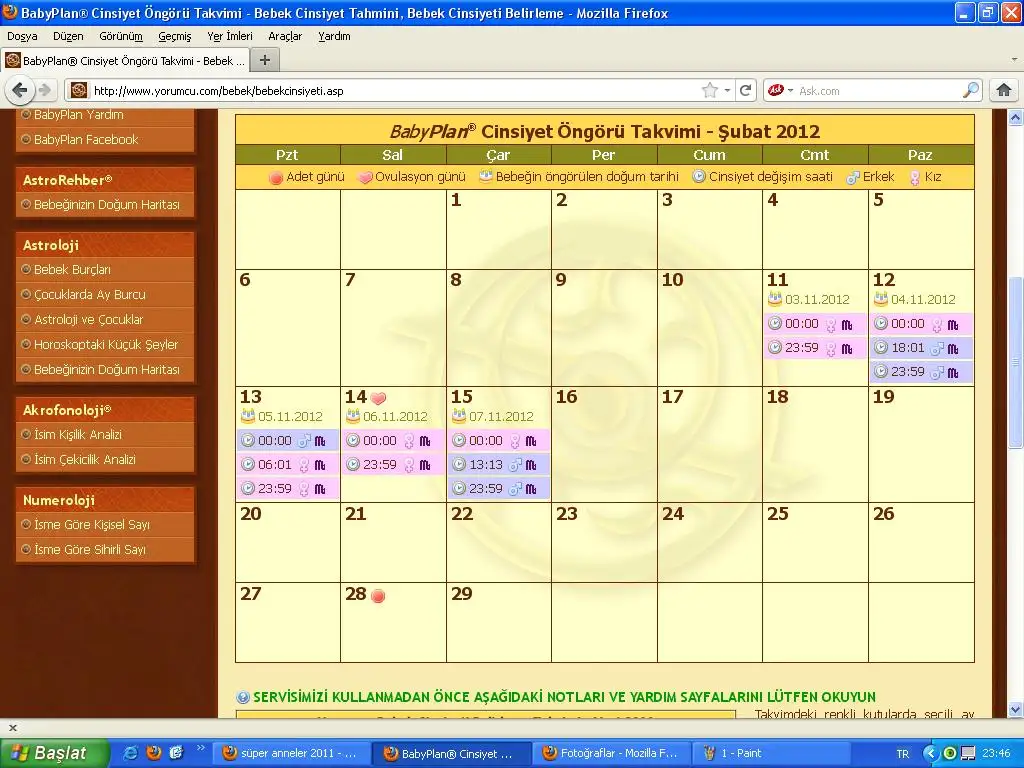Click the Erkek legend male symbol icon
Screen dimensions: 1024x768
click(852, 177)
